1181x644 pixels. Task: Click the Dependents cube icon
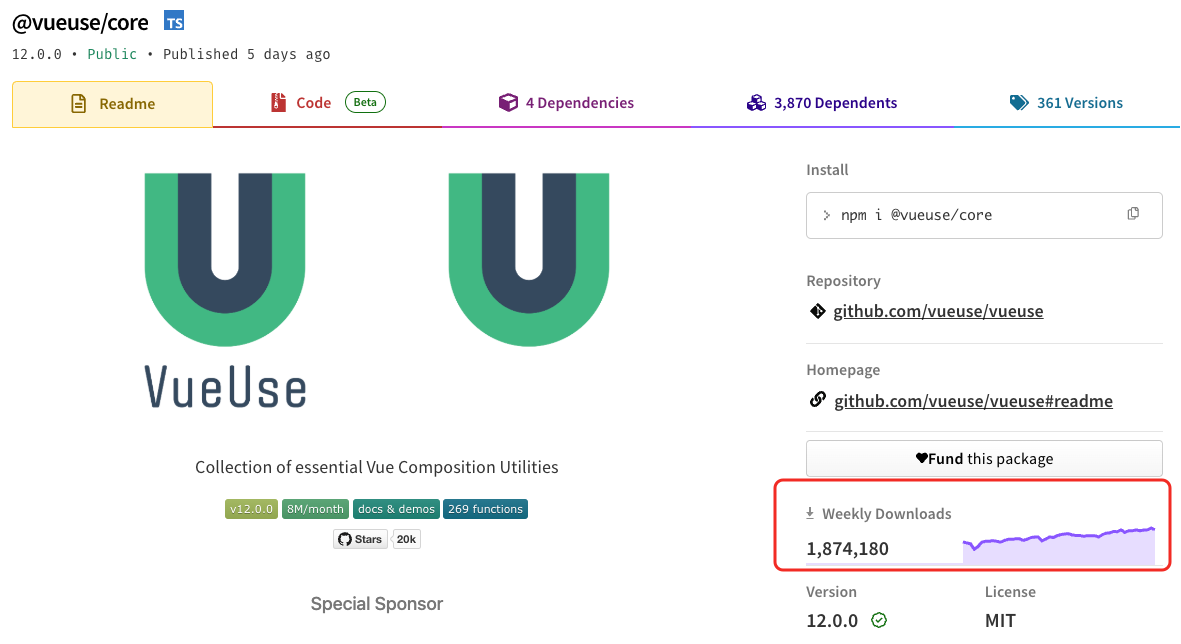click(756, 101)
